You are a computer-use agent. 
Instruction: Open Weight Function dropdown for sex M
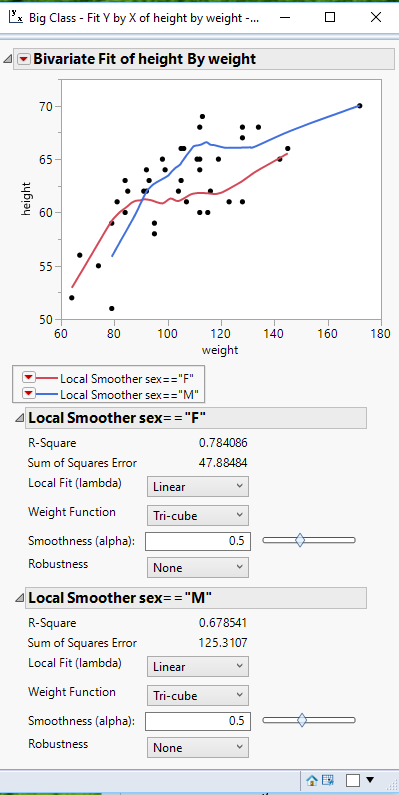click(198, 696)
